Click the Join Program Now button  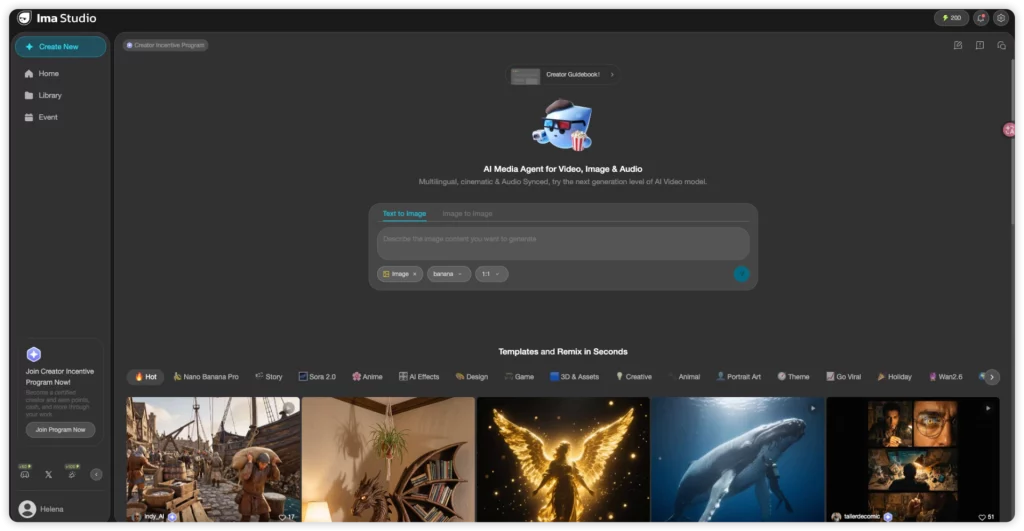point(61,429)
